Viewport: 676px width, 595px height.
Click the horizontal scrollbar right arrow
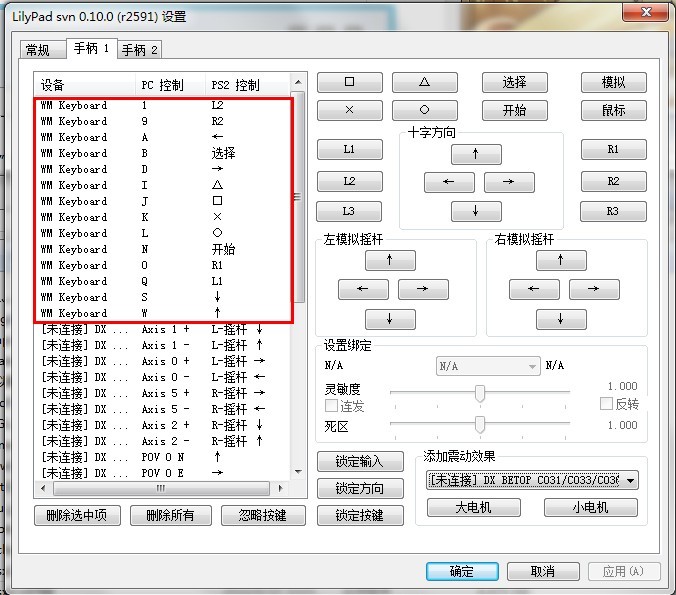[281, 489]
